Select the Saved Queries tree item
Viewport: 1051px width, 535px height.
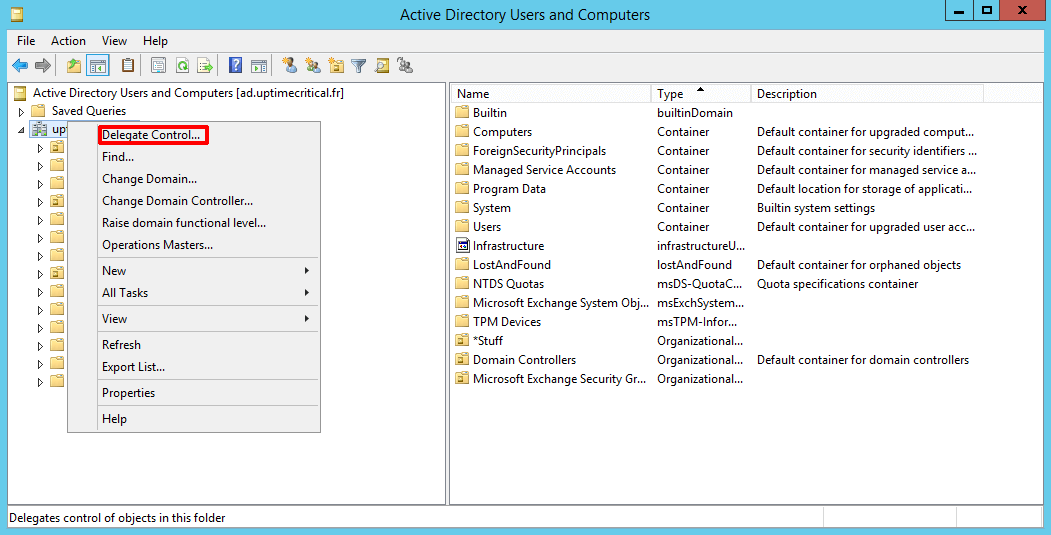(x=89, y=111)
